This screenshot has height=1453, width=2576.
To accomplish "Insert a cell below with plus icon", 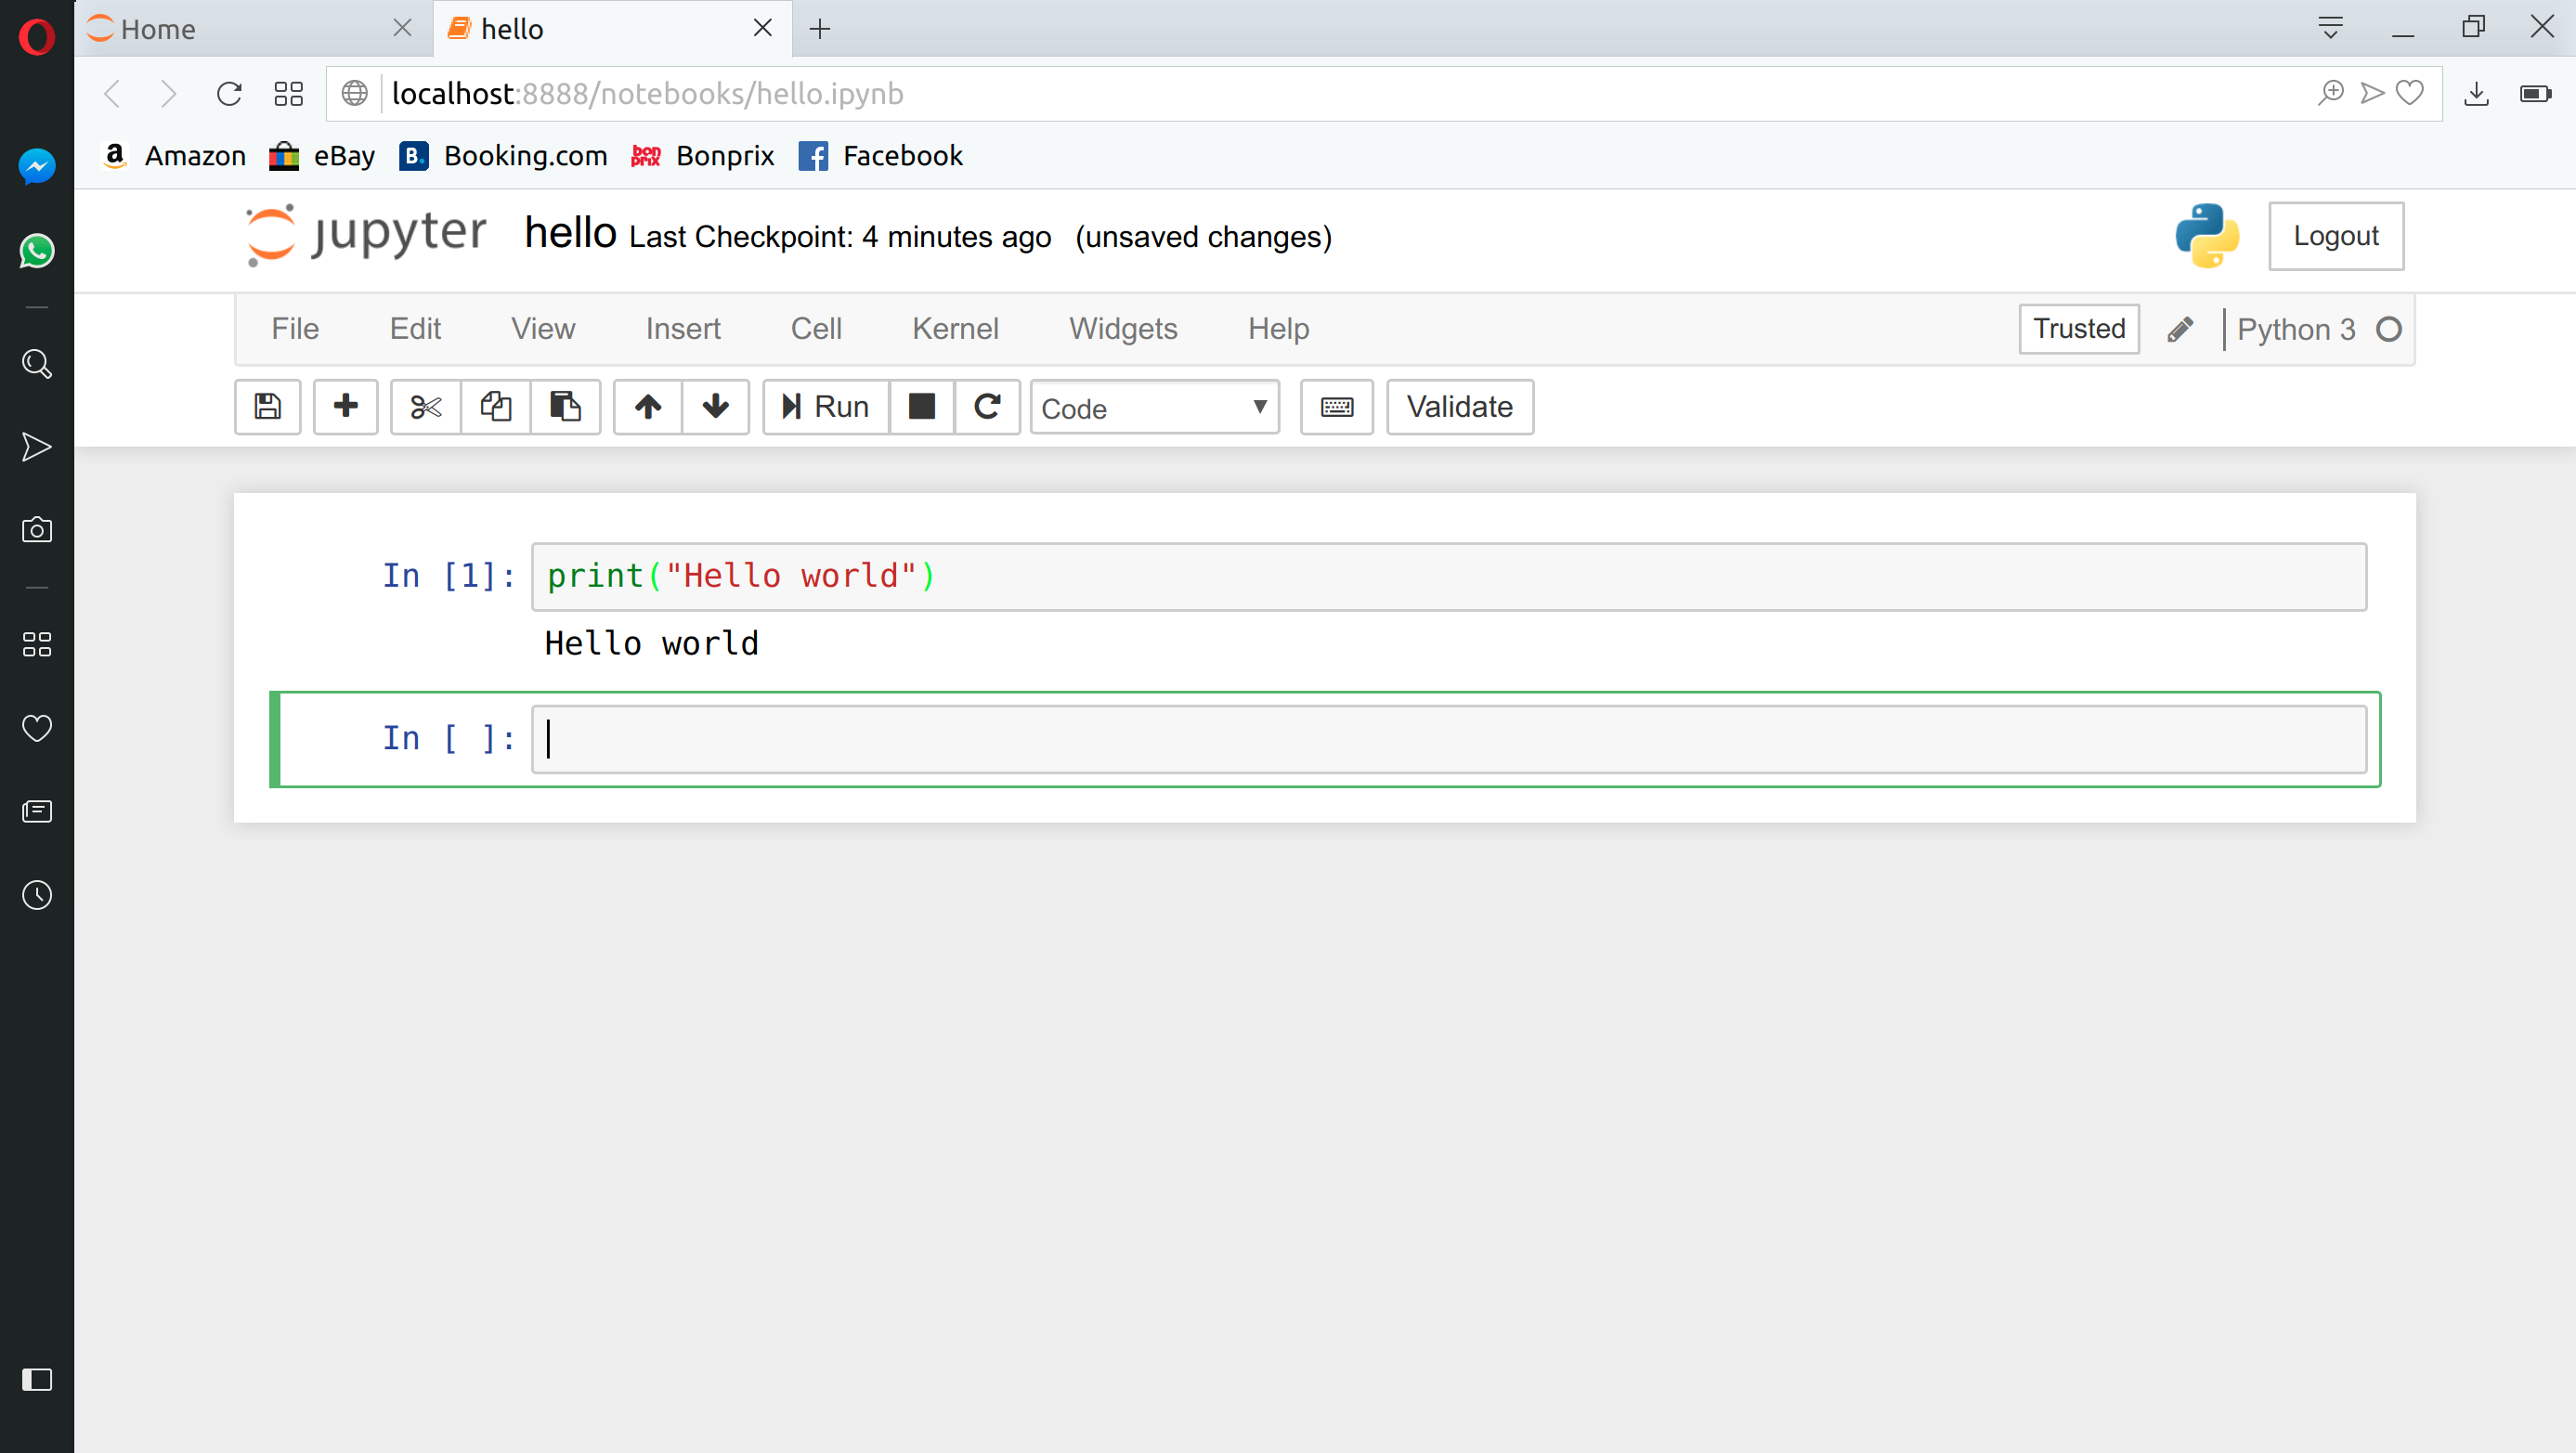I will pos(345,407).
